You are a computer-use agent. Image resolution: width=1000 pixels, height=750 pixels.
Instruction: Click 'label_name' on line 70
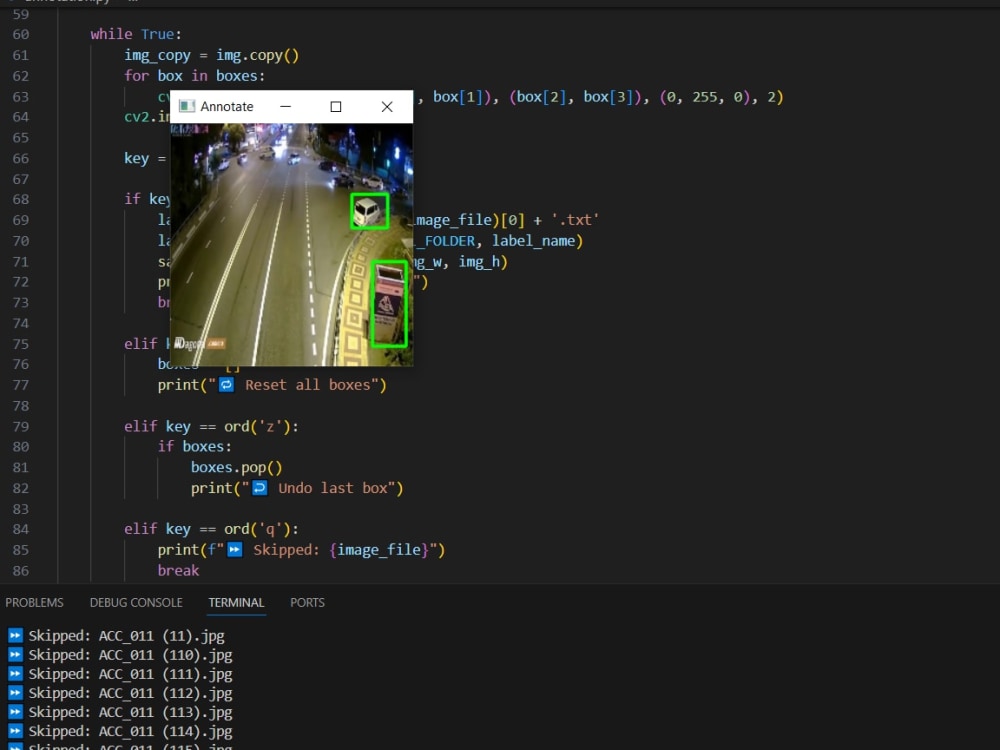[x=533, y=241]
